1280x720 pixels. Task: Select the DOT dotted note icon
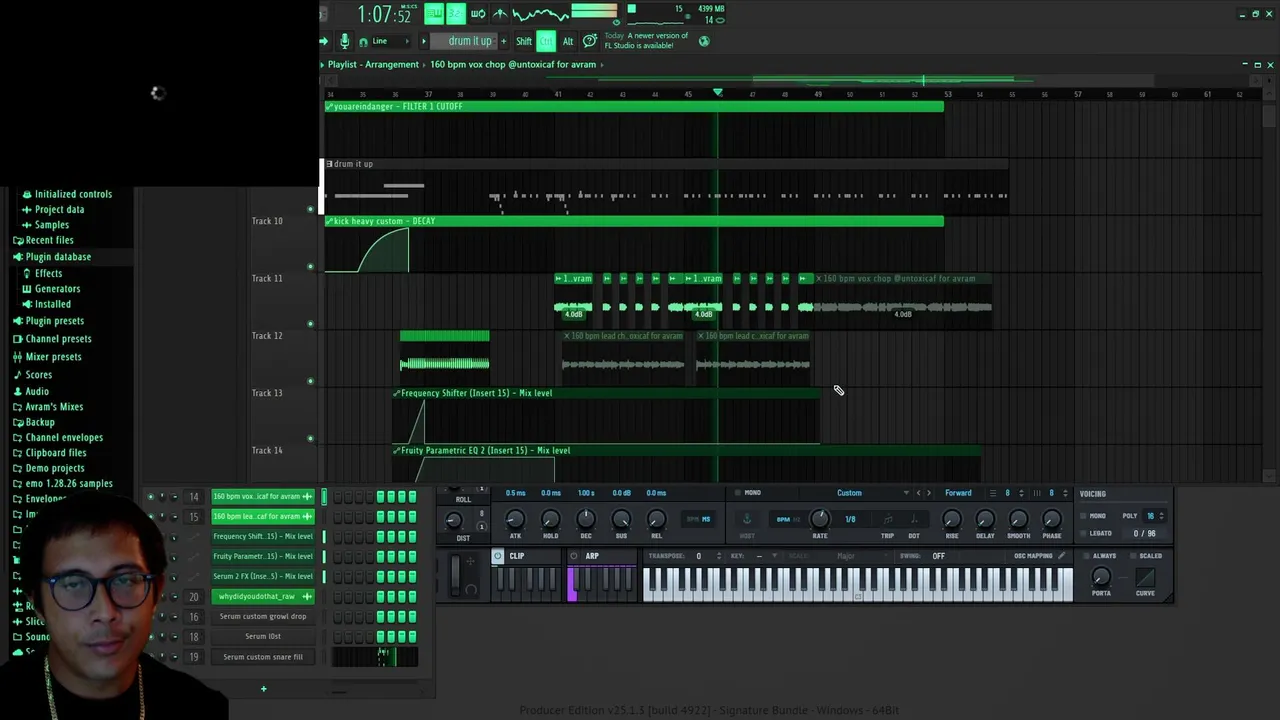(x=914, y=519)
